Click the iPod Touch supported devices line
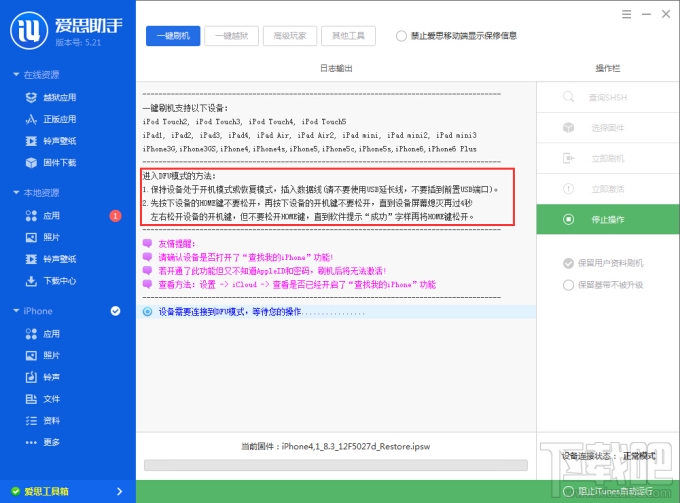The image size is (680, 503). point(244,121)
